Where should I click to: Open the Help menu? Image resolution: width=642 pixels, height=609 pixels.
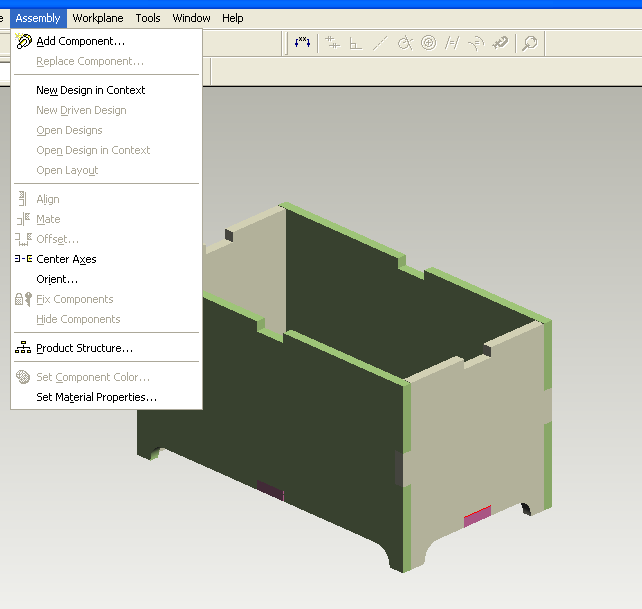point(233,18)
